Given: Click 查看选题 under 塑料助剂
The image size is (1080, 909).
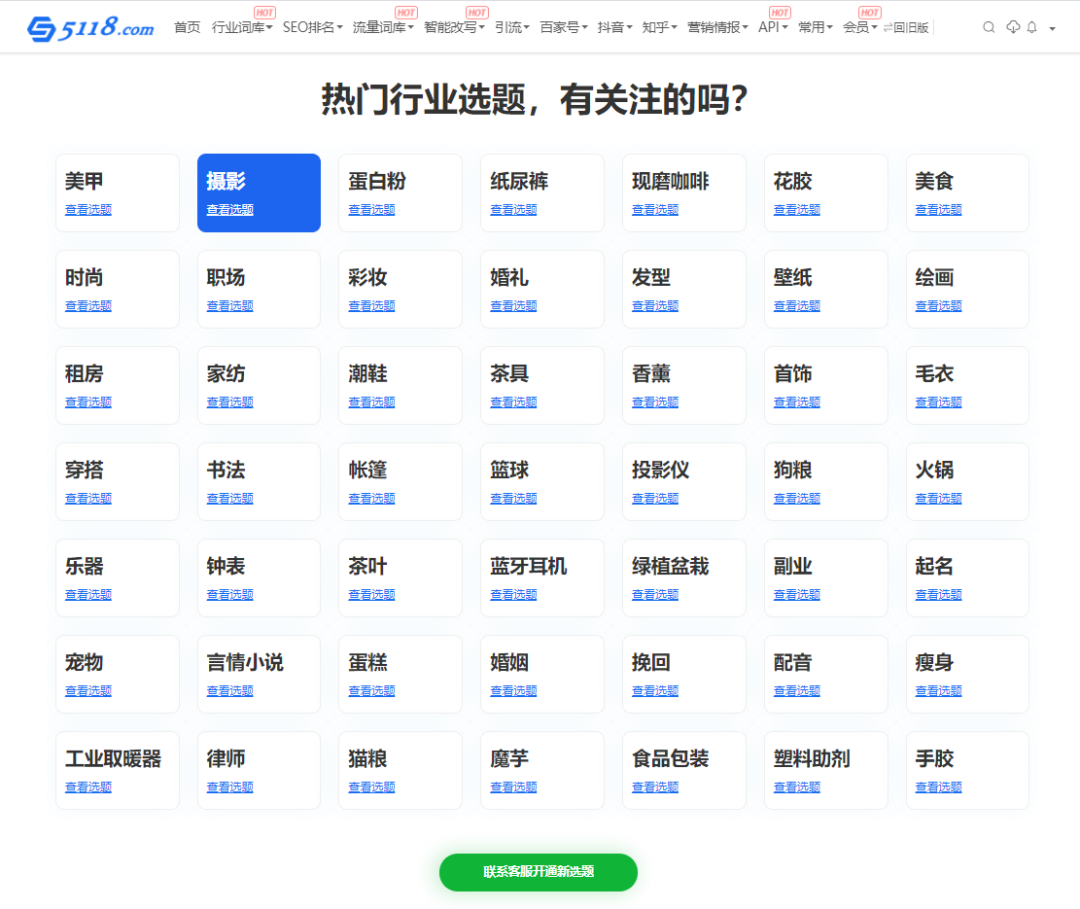Looking at the screenshot, I should pyautogui.click(x=797, y=787).
